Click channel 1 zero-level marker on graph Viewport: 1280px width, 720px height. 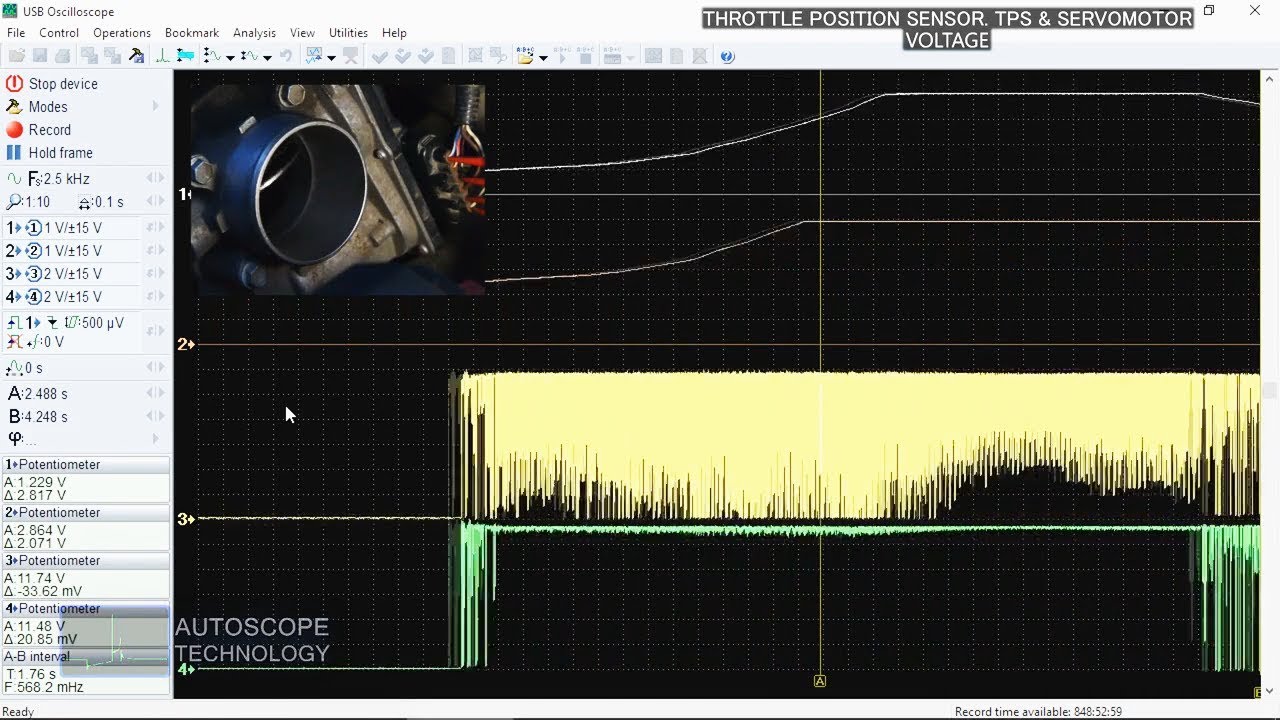pos(184,194)
